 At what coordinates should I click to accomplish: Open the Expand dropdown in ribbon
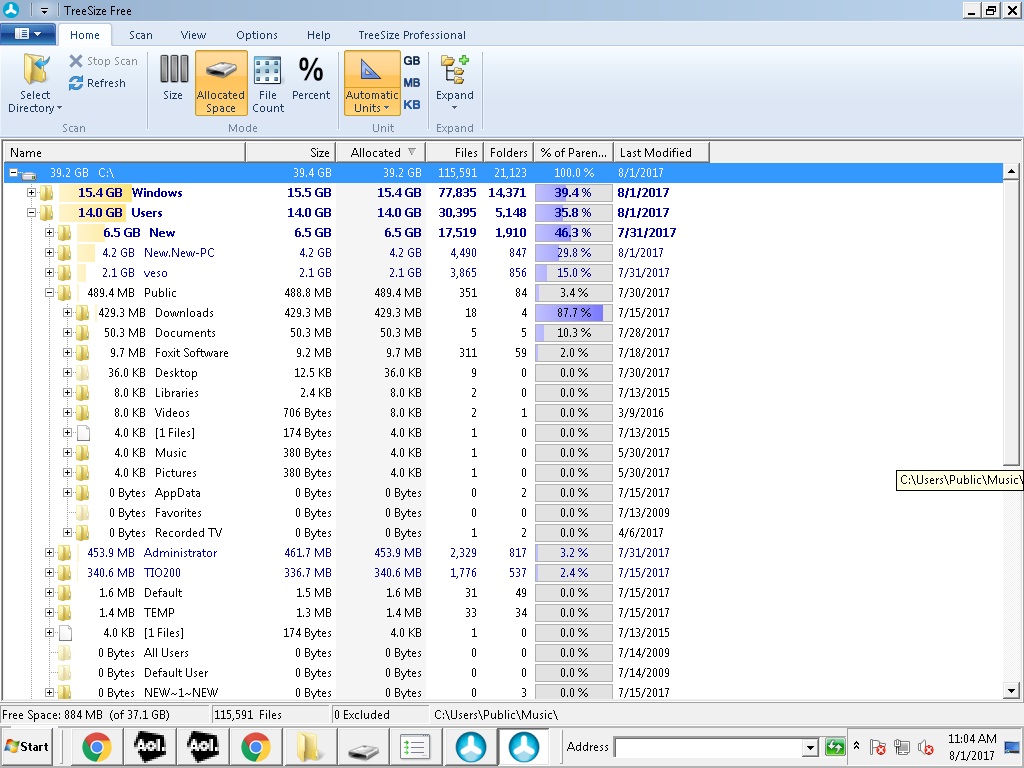coord(455,84)
